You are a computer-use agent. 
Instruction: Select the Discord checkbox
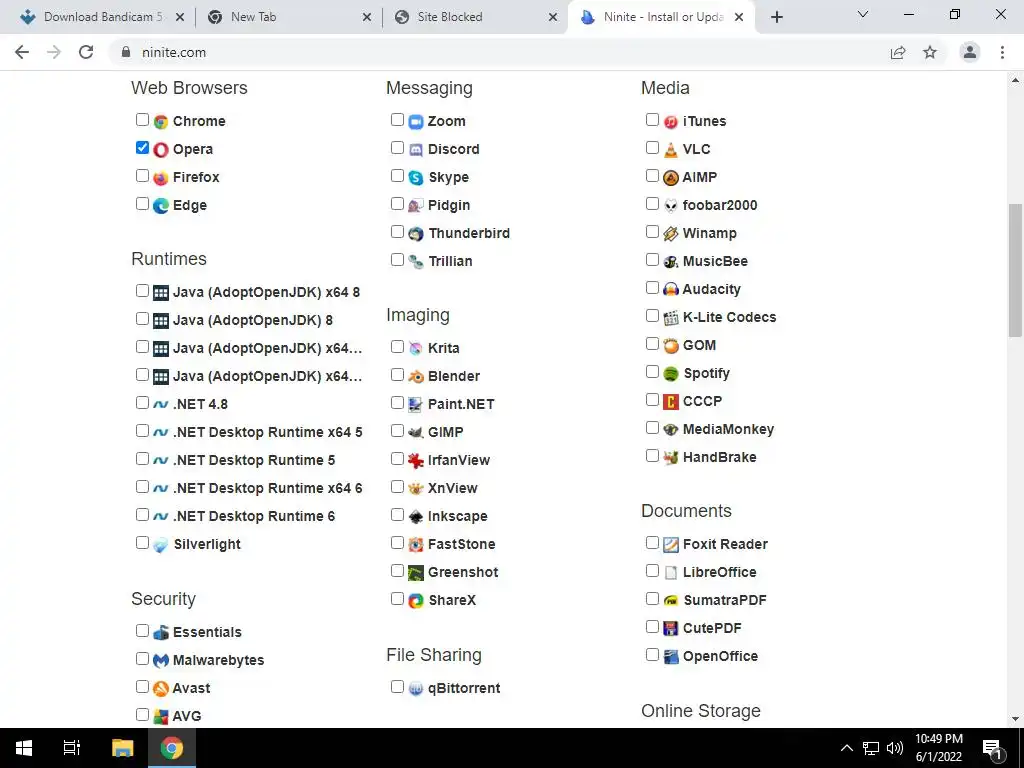(397, 148)
